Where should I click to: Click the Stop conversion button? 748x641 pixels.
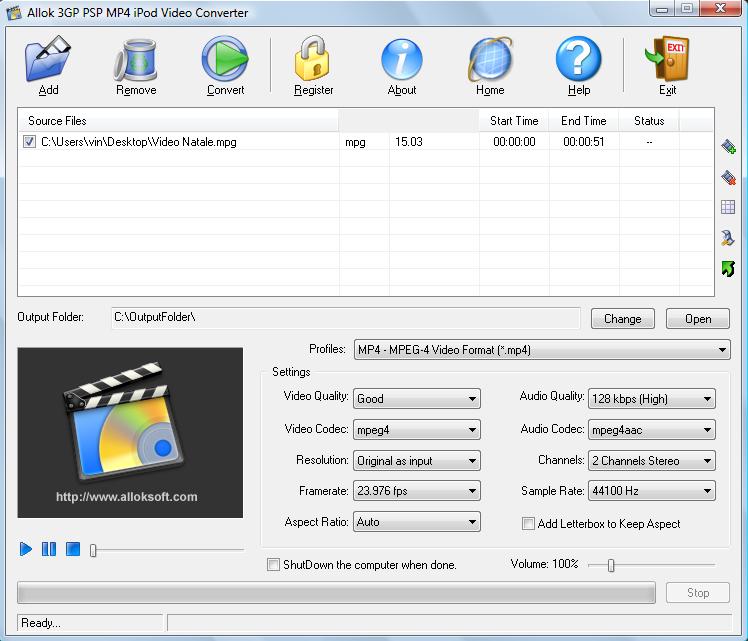coord(697,593)
